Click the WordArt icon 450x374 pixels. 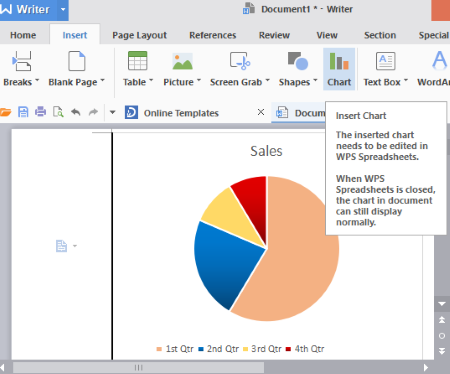pyautogui.click(x=440, y=60)
